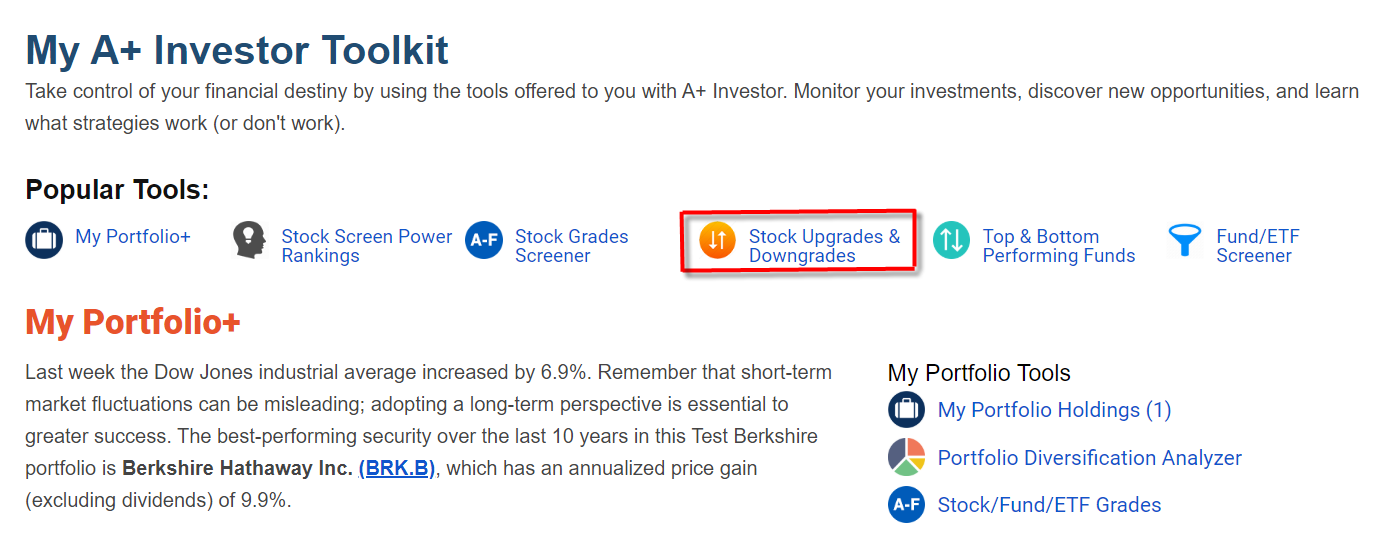Open Portfolio Diversification Analyzer link
Image resolution: width=1388 pixels, height=541 pixels.
[1090, 458]
